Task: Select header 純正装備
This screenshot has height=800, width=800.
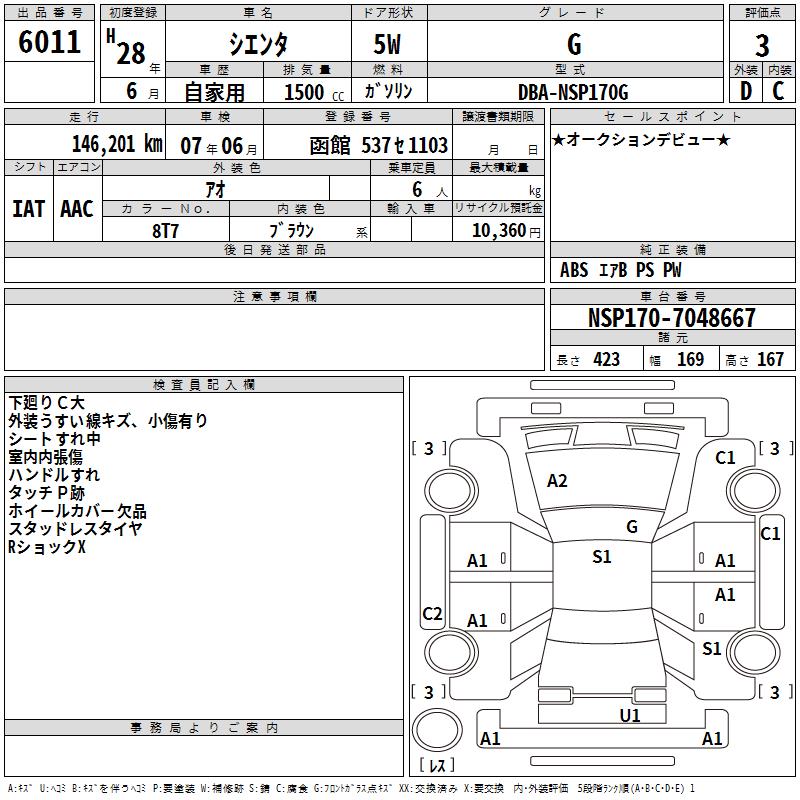Action: tap(672, 249)
